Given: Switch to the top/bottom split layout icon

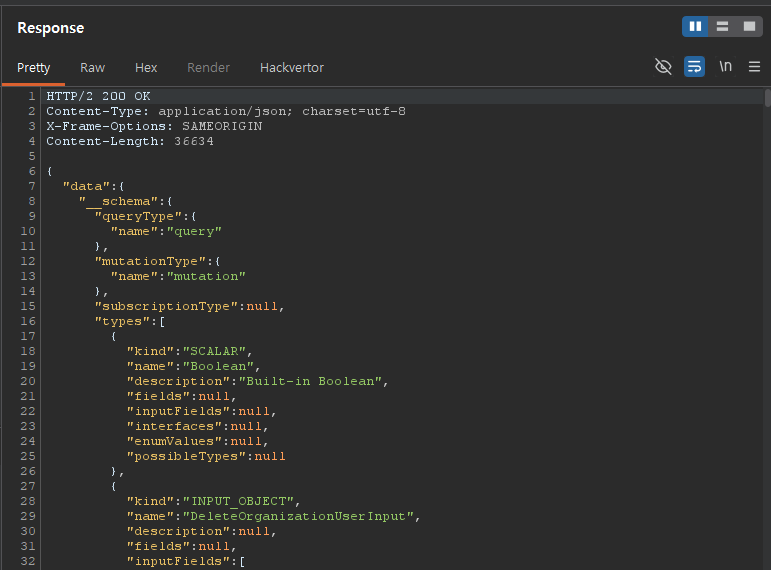Looking at the screenshot, I should tap(722, 27).
